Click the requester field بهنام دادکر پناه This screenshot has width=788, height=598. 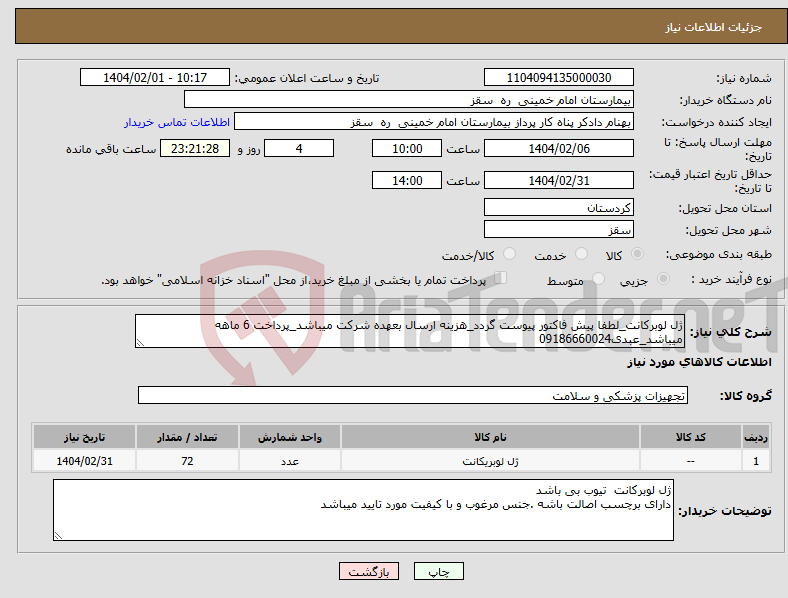click(434, 122)
